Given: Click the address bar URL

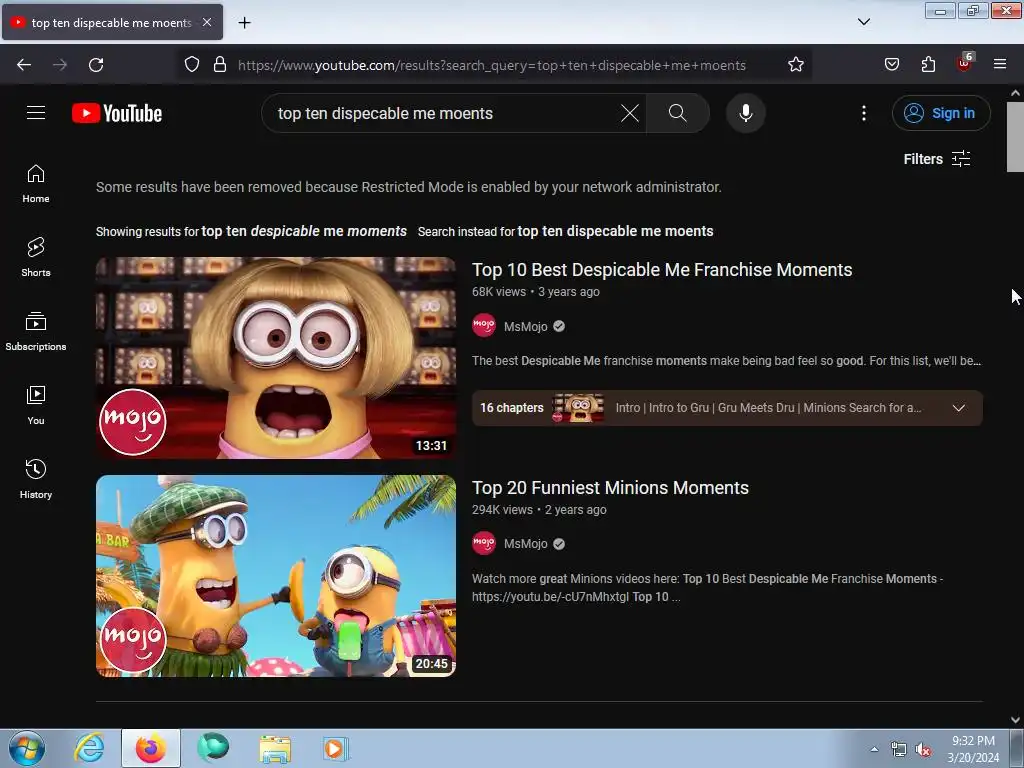Looking at the screenshot, I should pos(492,65).
